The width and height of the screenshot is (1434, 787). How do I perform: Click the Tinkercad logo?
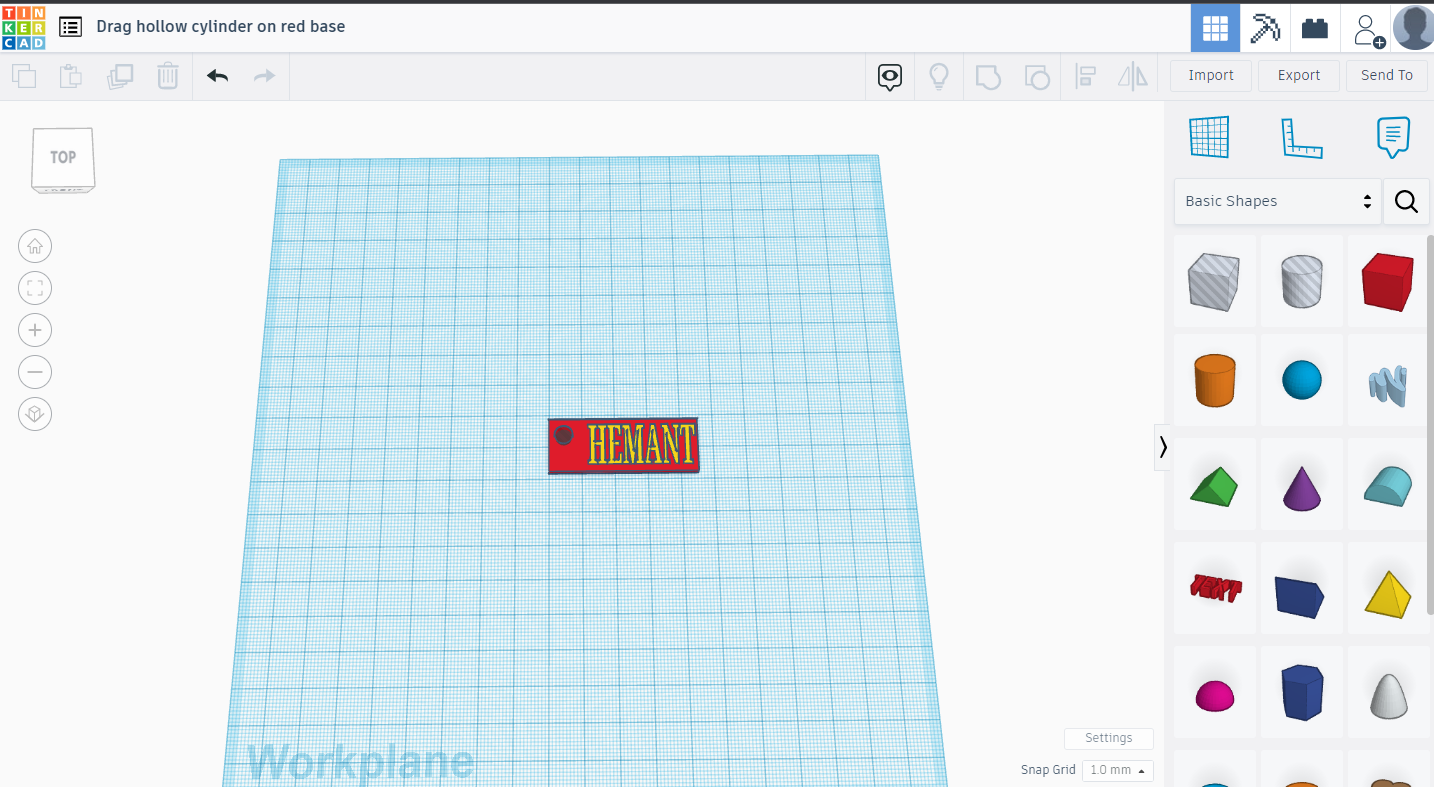coord(23,27)
